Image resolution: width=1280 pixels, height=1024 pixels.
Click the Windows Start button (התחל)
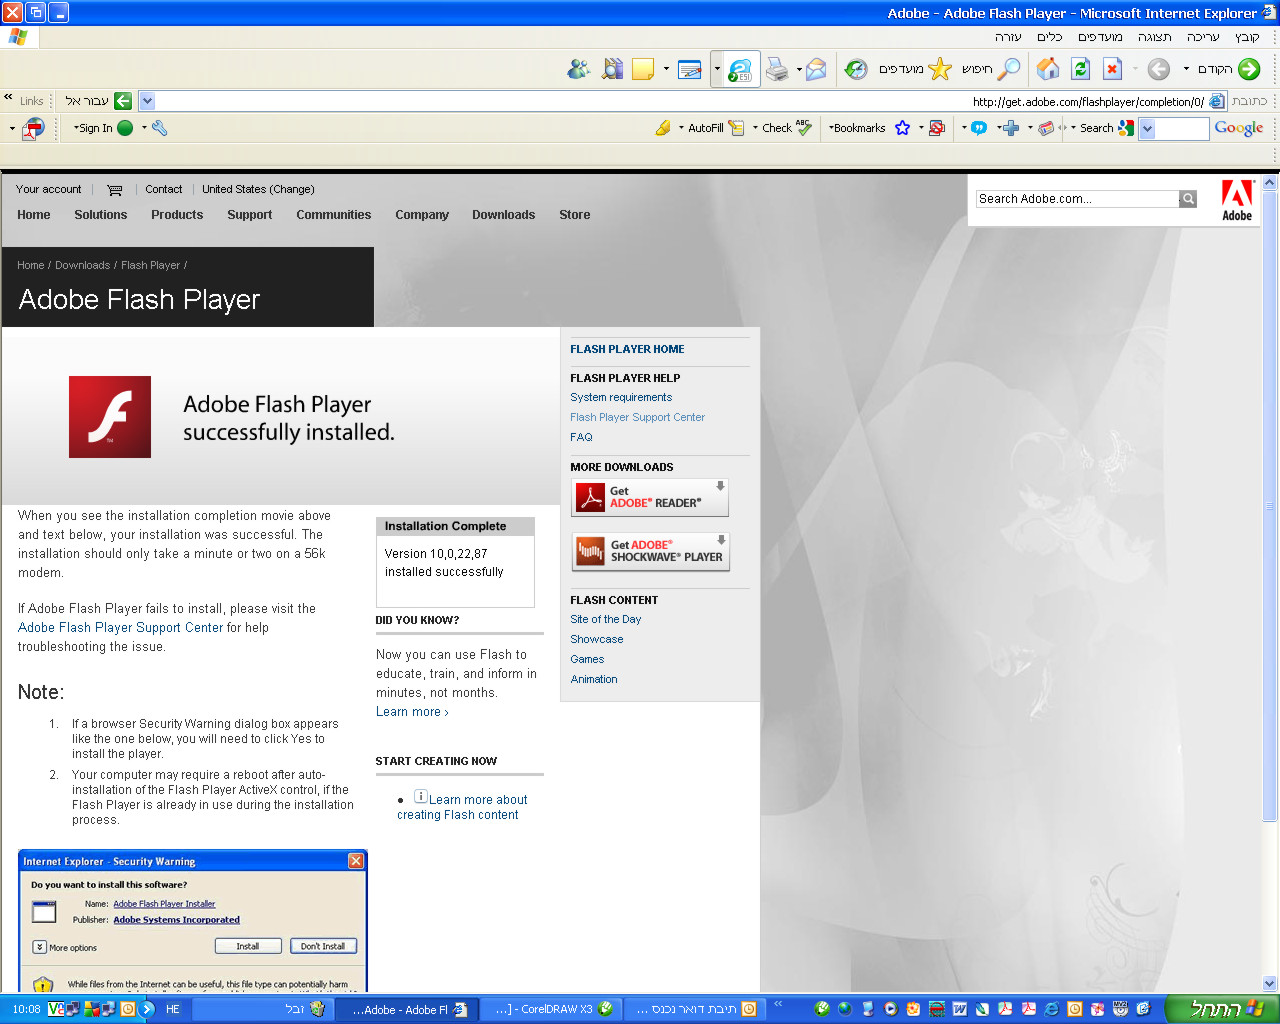click(1222, 1009)
